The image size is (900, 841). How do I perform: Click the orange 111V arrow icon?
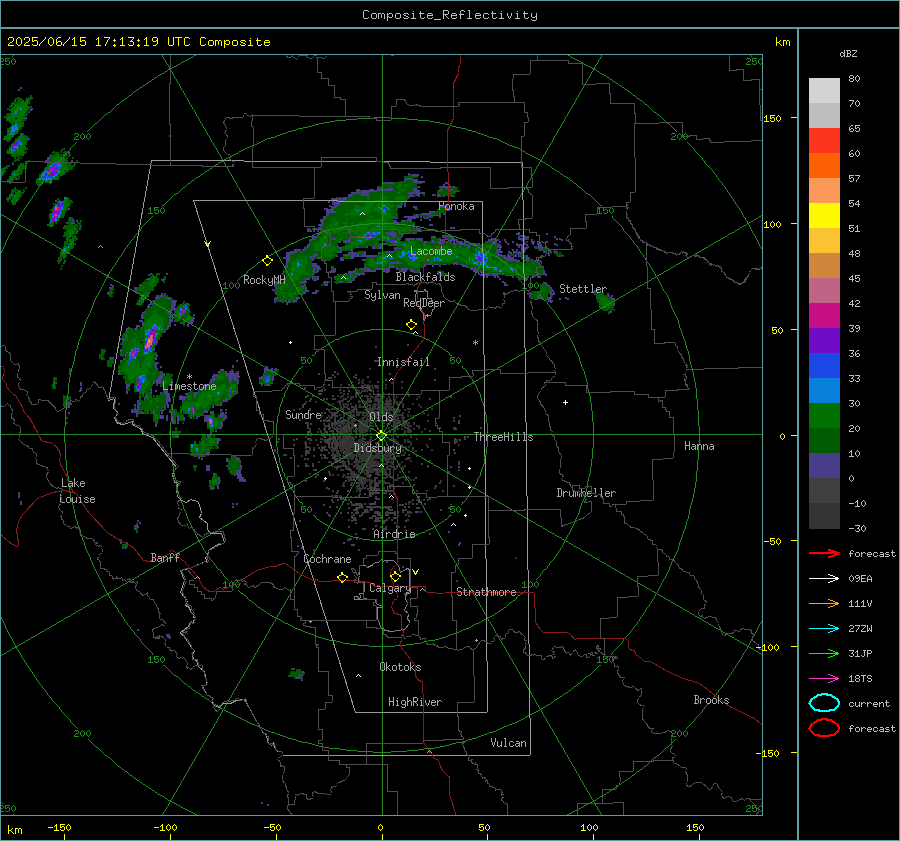pos(824,603)
